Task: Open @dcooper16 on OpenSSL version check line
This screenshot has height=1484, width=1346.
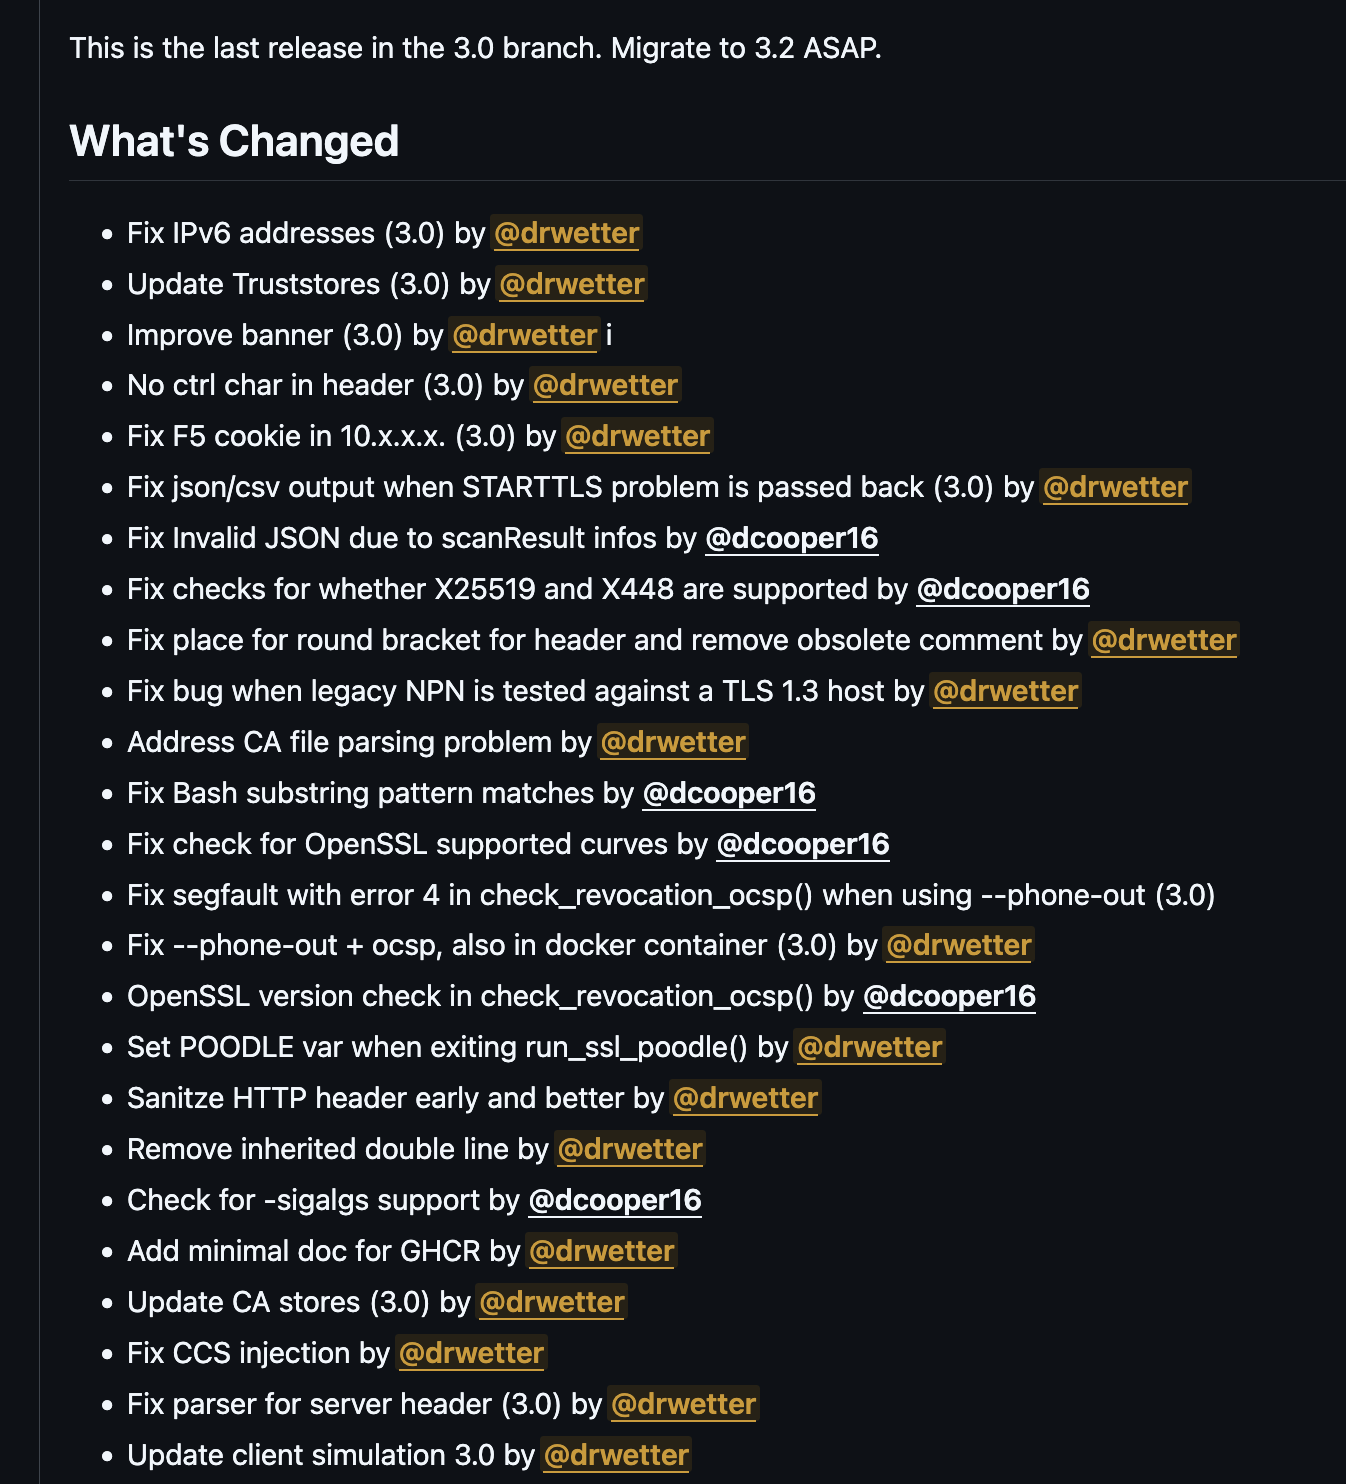Action: (x=949, y=996)
